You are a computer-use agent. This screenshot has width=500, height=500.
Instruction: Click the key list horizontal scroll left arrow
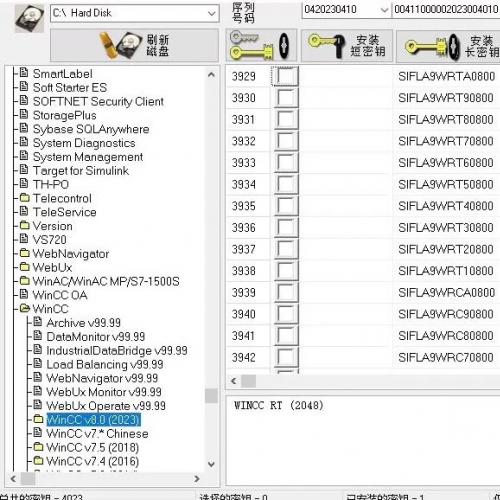click(x=234, y=381)
